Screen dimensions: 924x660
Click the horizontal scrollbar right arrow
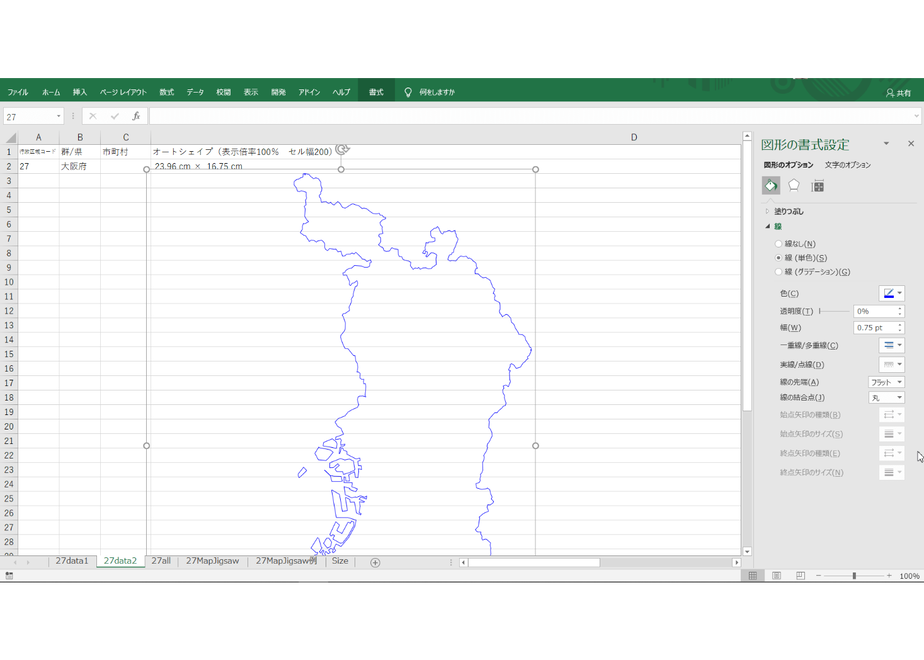click(736, 562)
